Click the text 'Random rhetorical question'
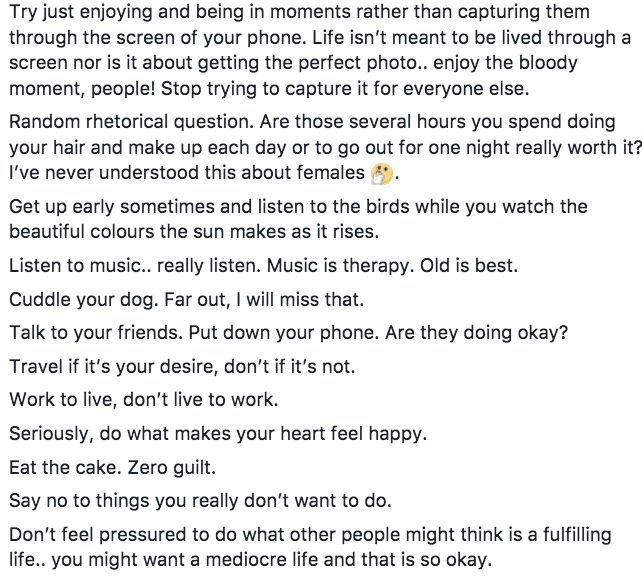Image resolution: width=642 pixels, height=577 pixels. (131, 122)
